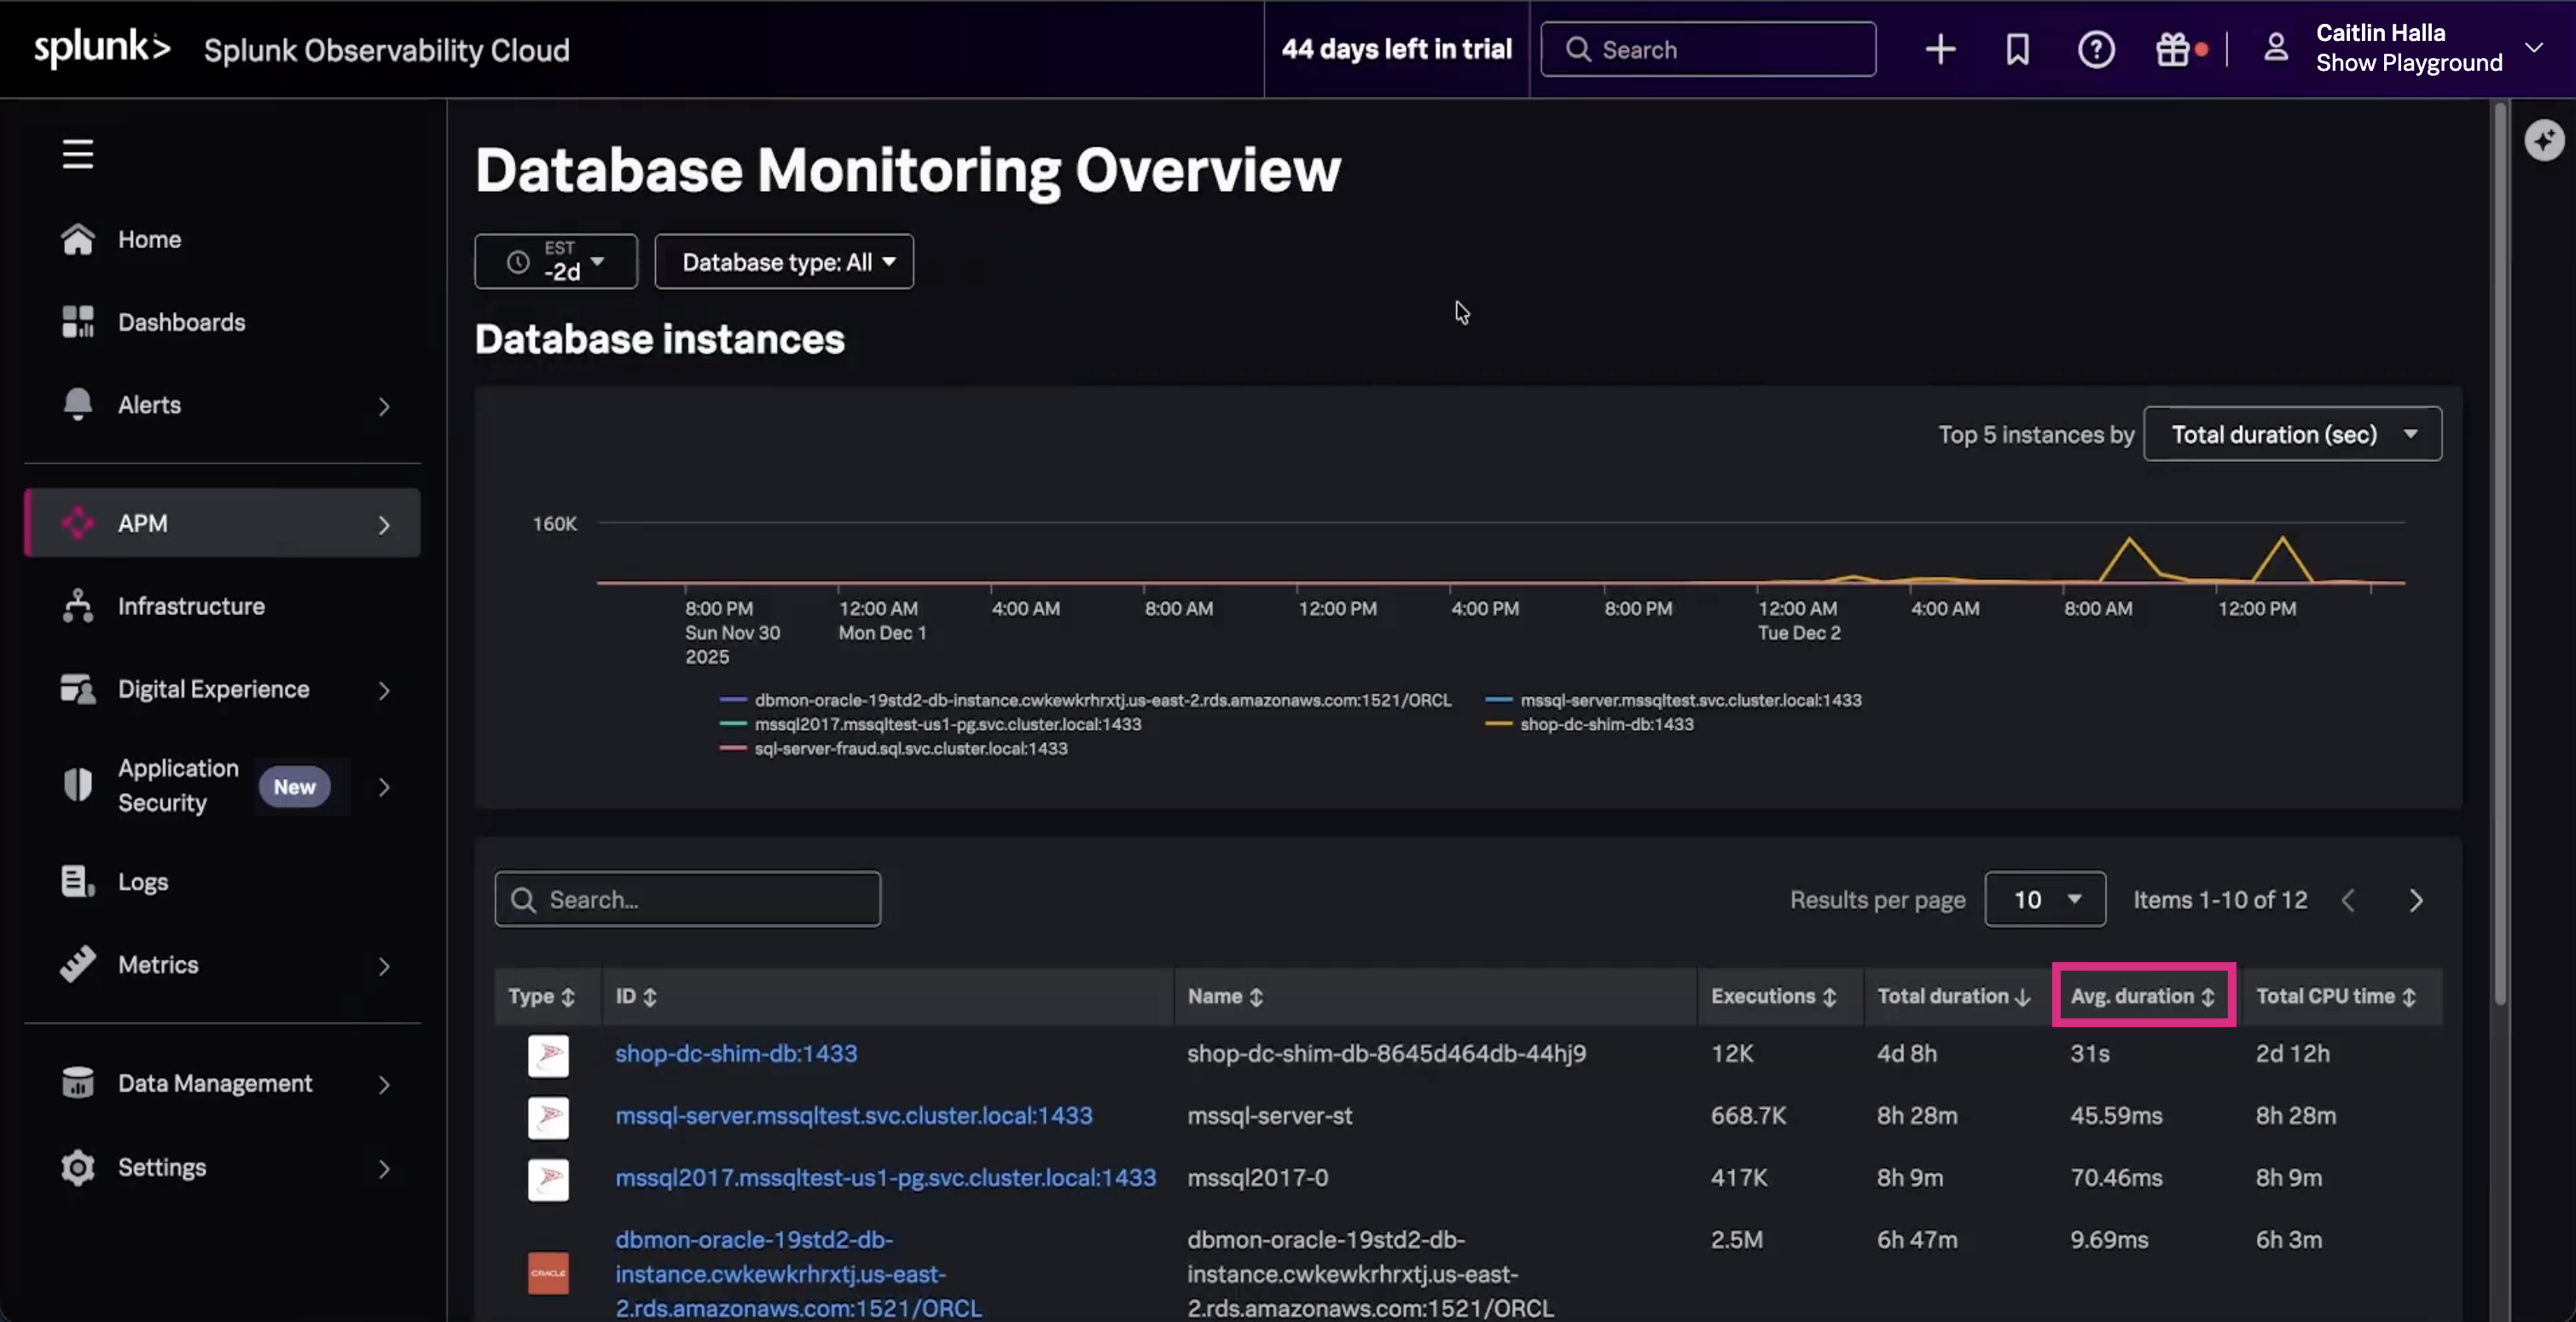Click the Infrastructure nodes icon

point(78,606)
